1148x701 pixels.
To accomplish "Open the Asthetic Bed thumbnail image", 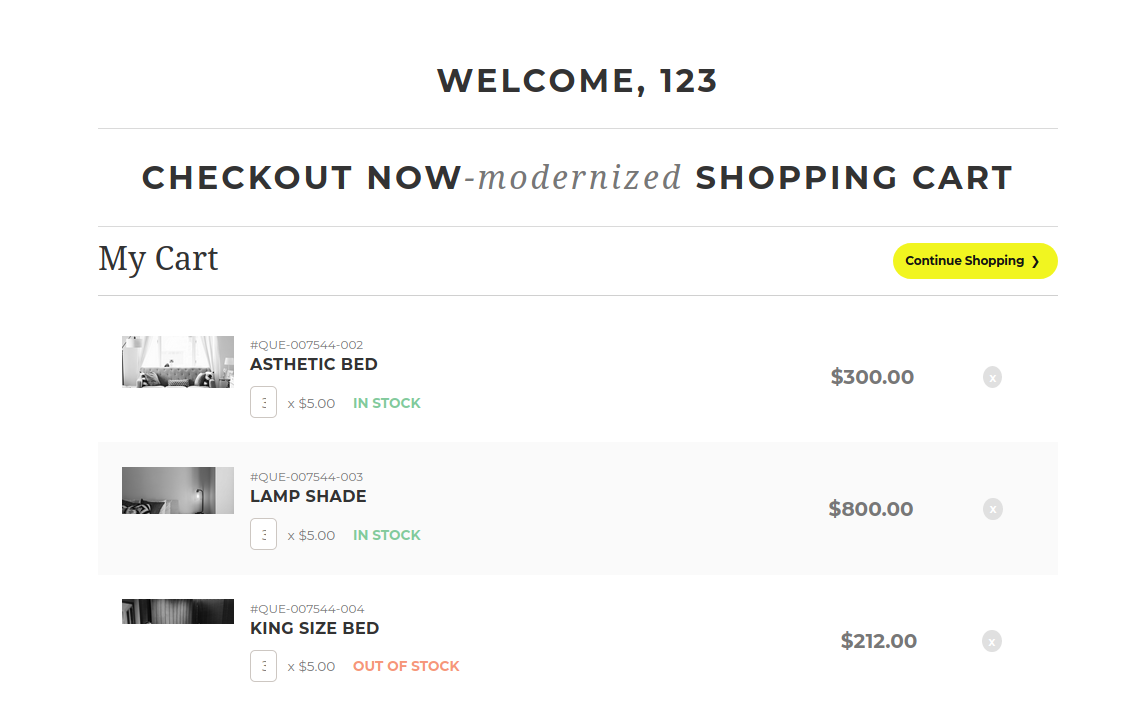I will click(178, 362).
